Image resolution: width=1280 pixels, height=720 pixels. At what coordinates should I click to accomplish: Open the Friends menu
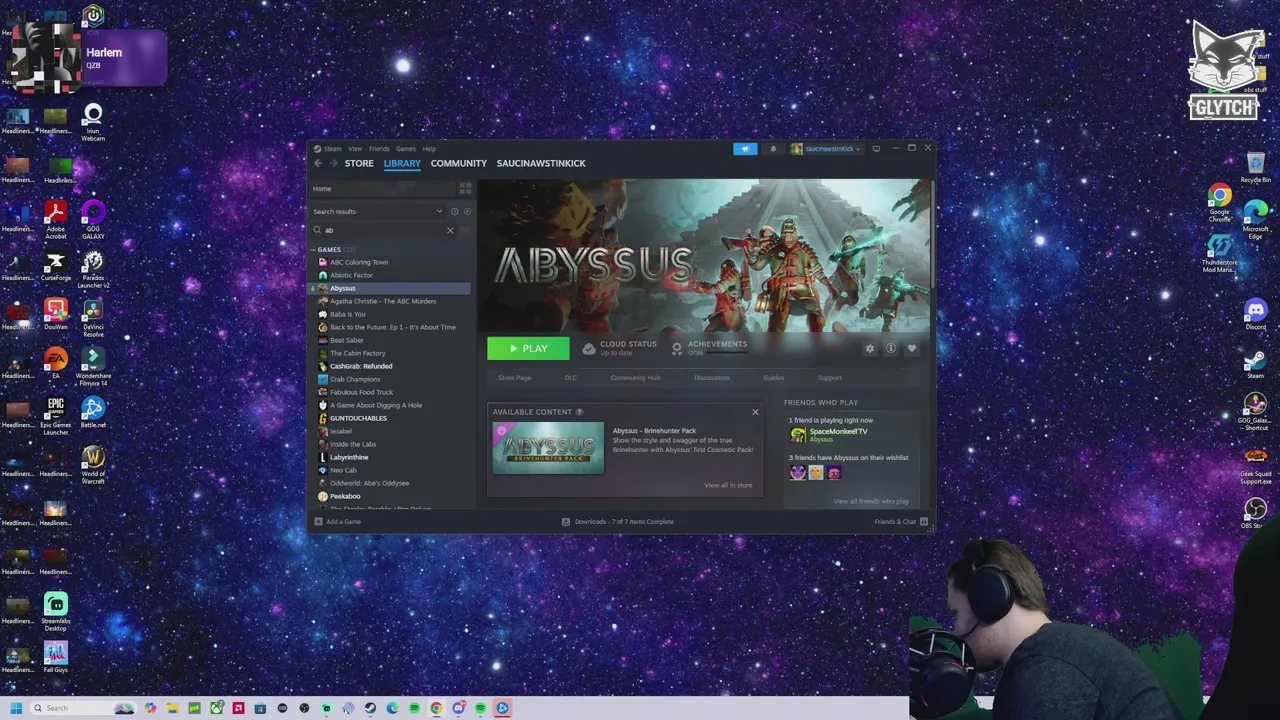pyautogui.click(x=379, y=149)
